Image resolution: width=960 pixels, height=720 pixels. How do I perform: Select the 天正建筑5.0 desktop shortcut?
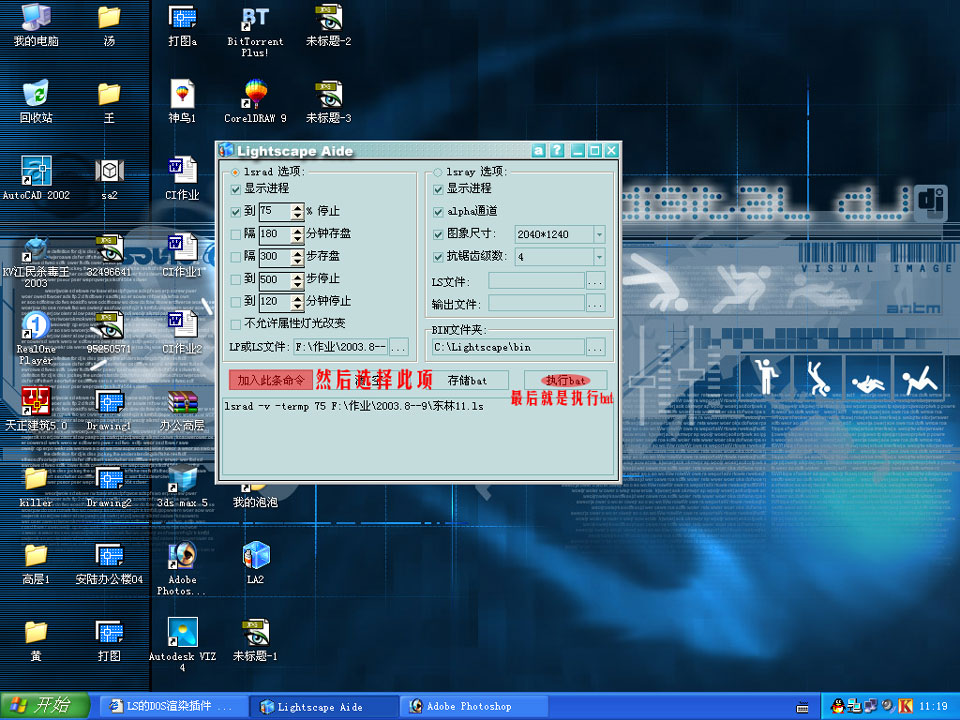36,409
